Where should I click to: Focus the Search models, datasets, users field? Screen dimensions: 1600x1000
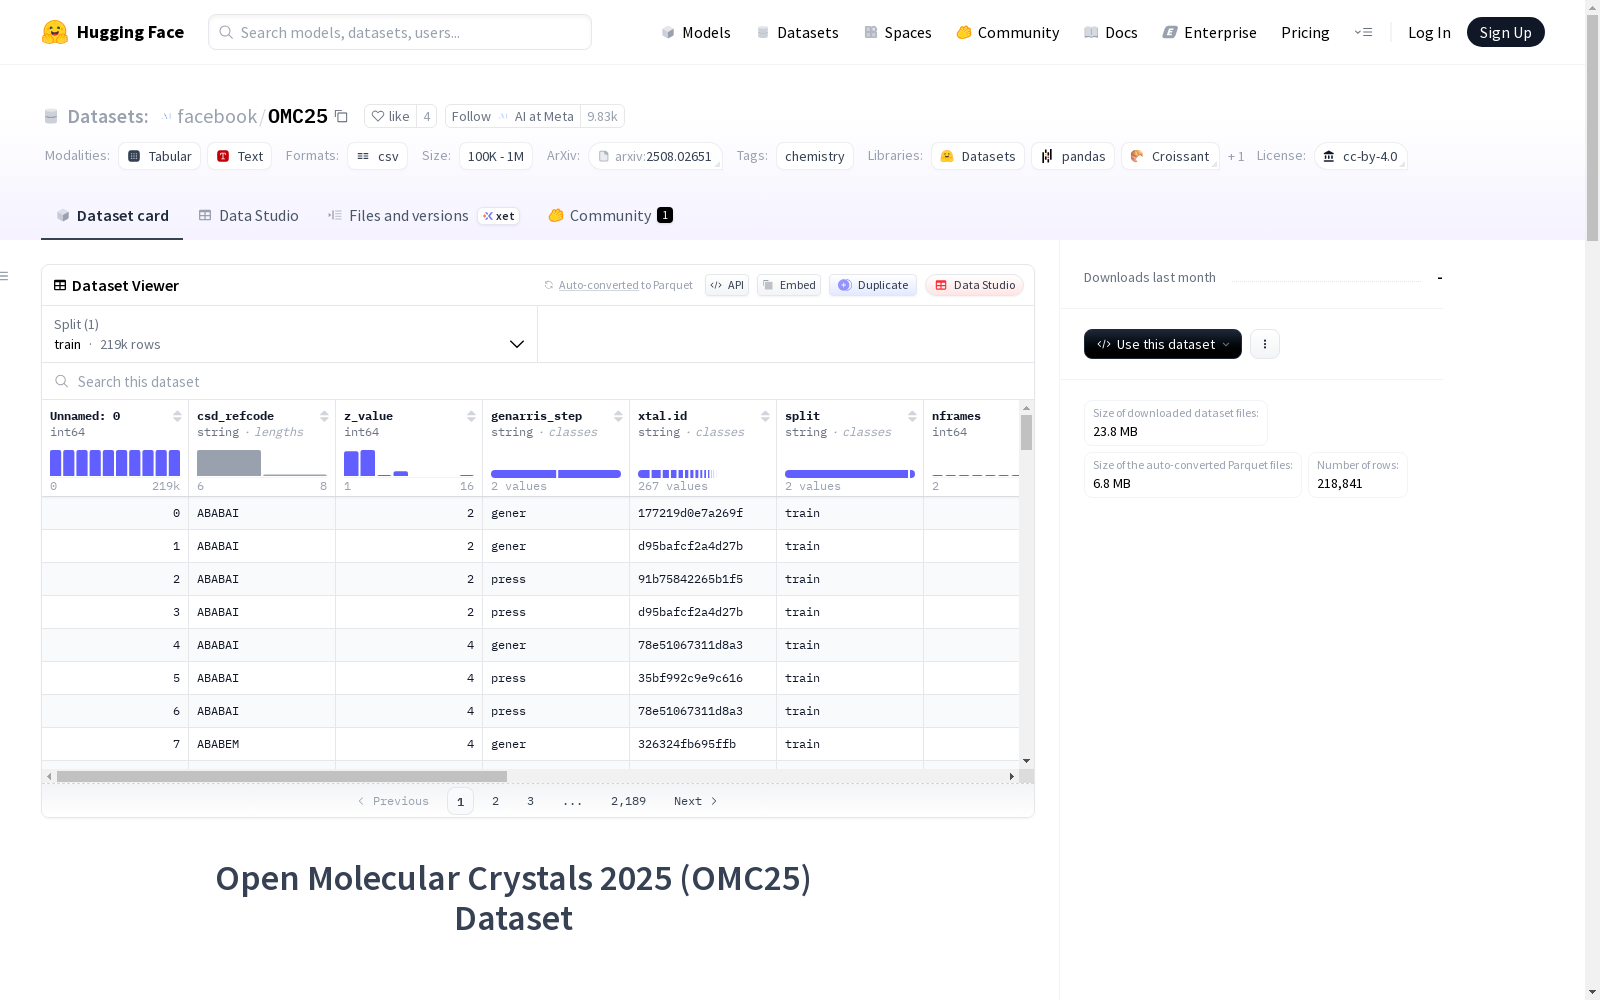(x=400, y=32)
